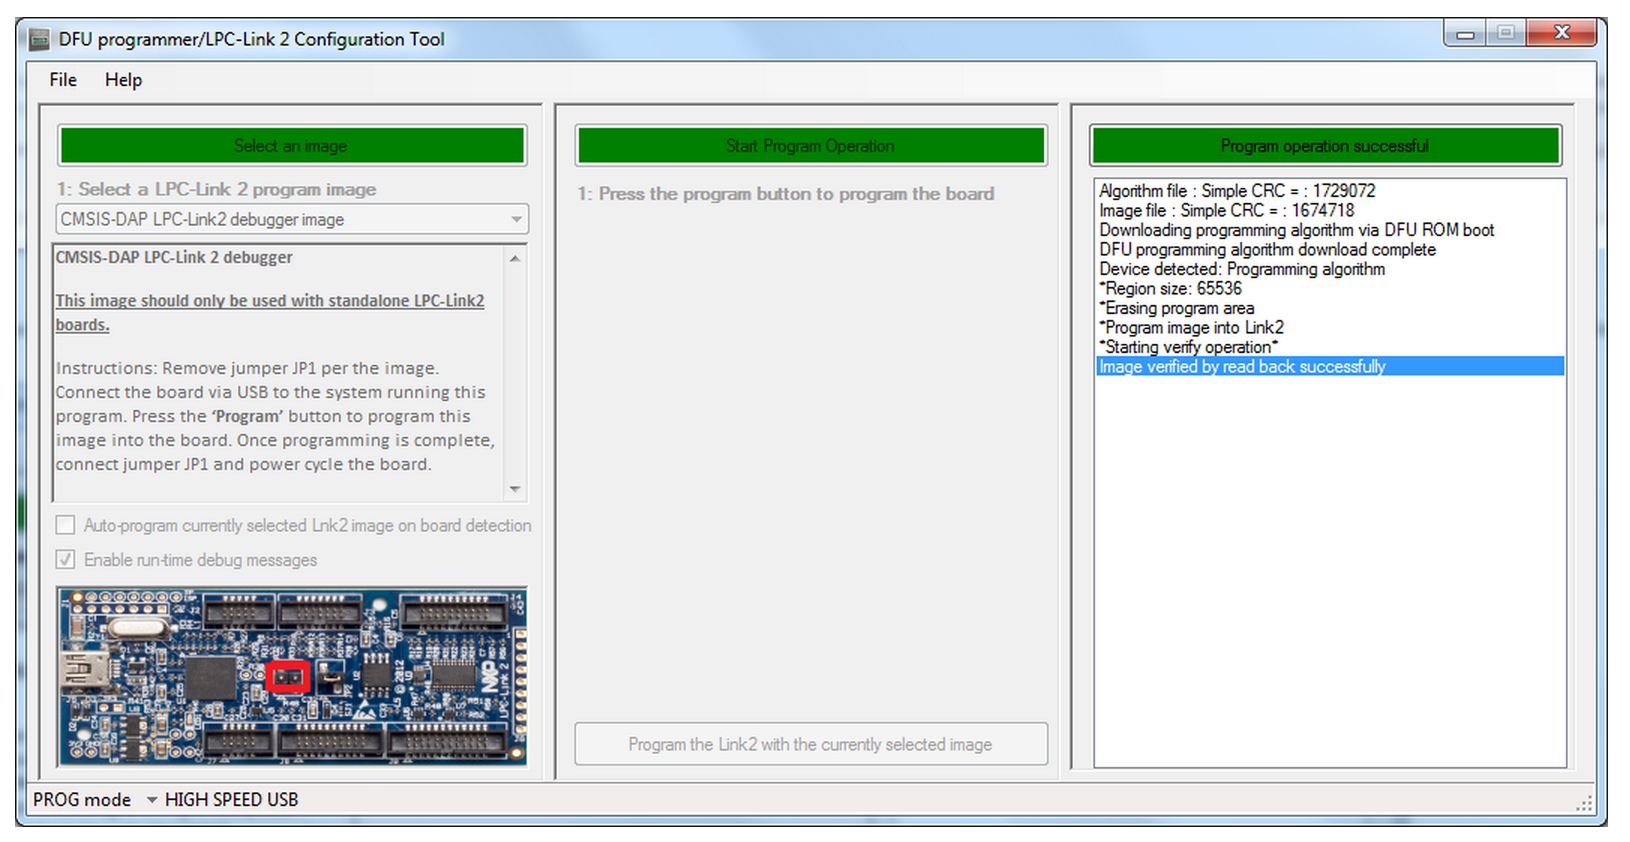1630x842 pixels.
Task: Select the 'Region size: 65536' log line
Action: pyautogui.click(x=1329, y=288)
